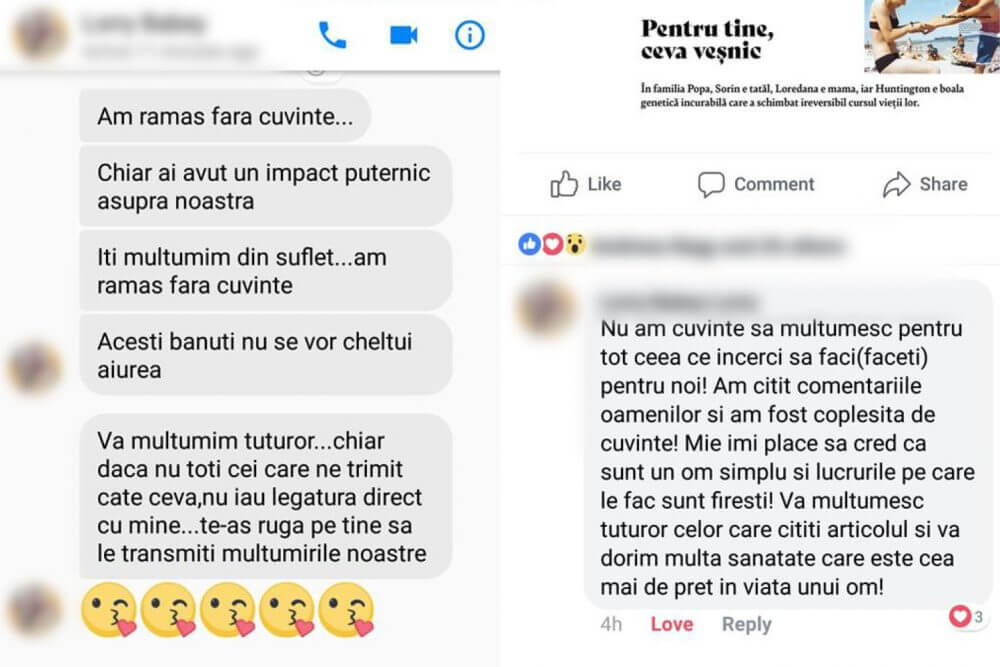1000x667 pixels.
Task: Click the Share arrow icon
Action: click(896, 184)
